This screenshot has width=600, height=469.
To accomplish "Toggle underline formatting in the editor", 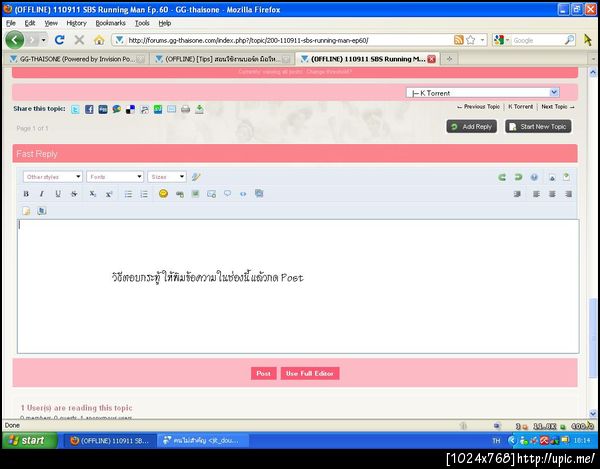I will (x=58, y=194).
